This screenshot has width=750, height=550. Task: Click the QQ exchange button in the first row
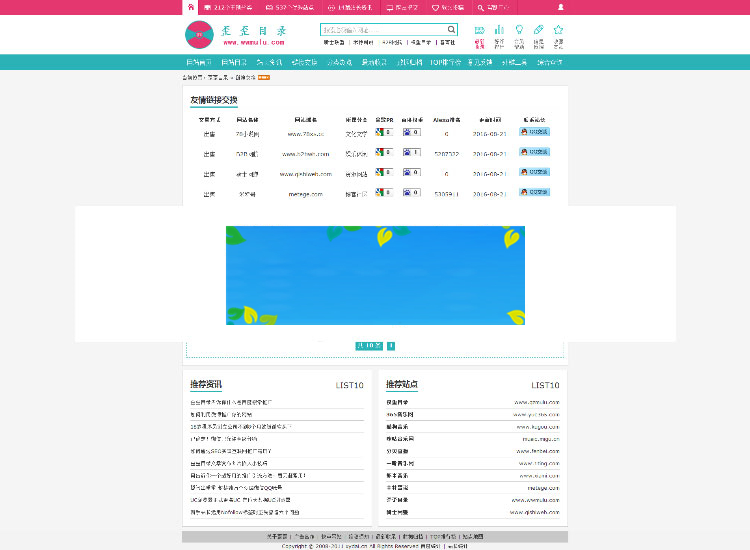pyautogui.click(x=535, y=131)
